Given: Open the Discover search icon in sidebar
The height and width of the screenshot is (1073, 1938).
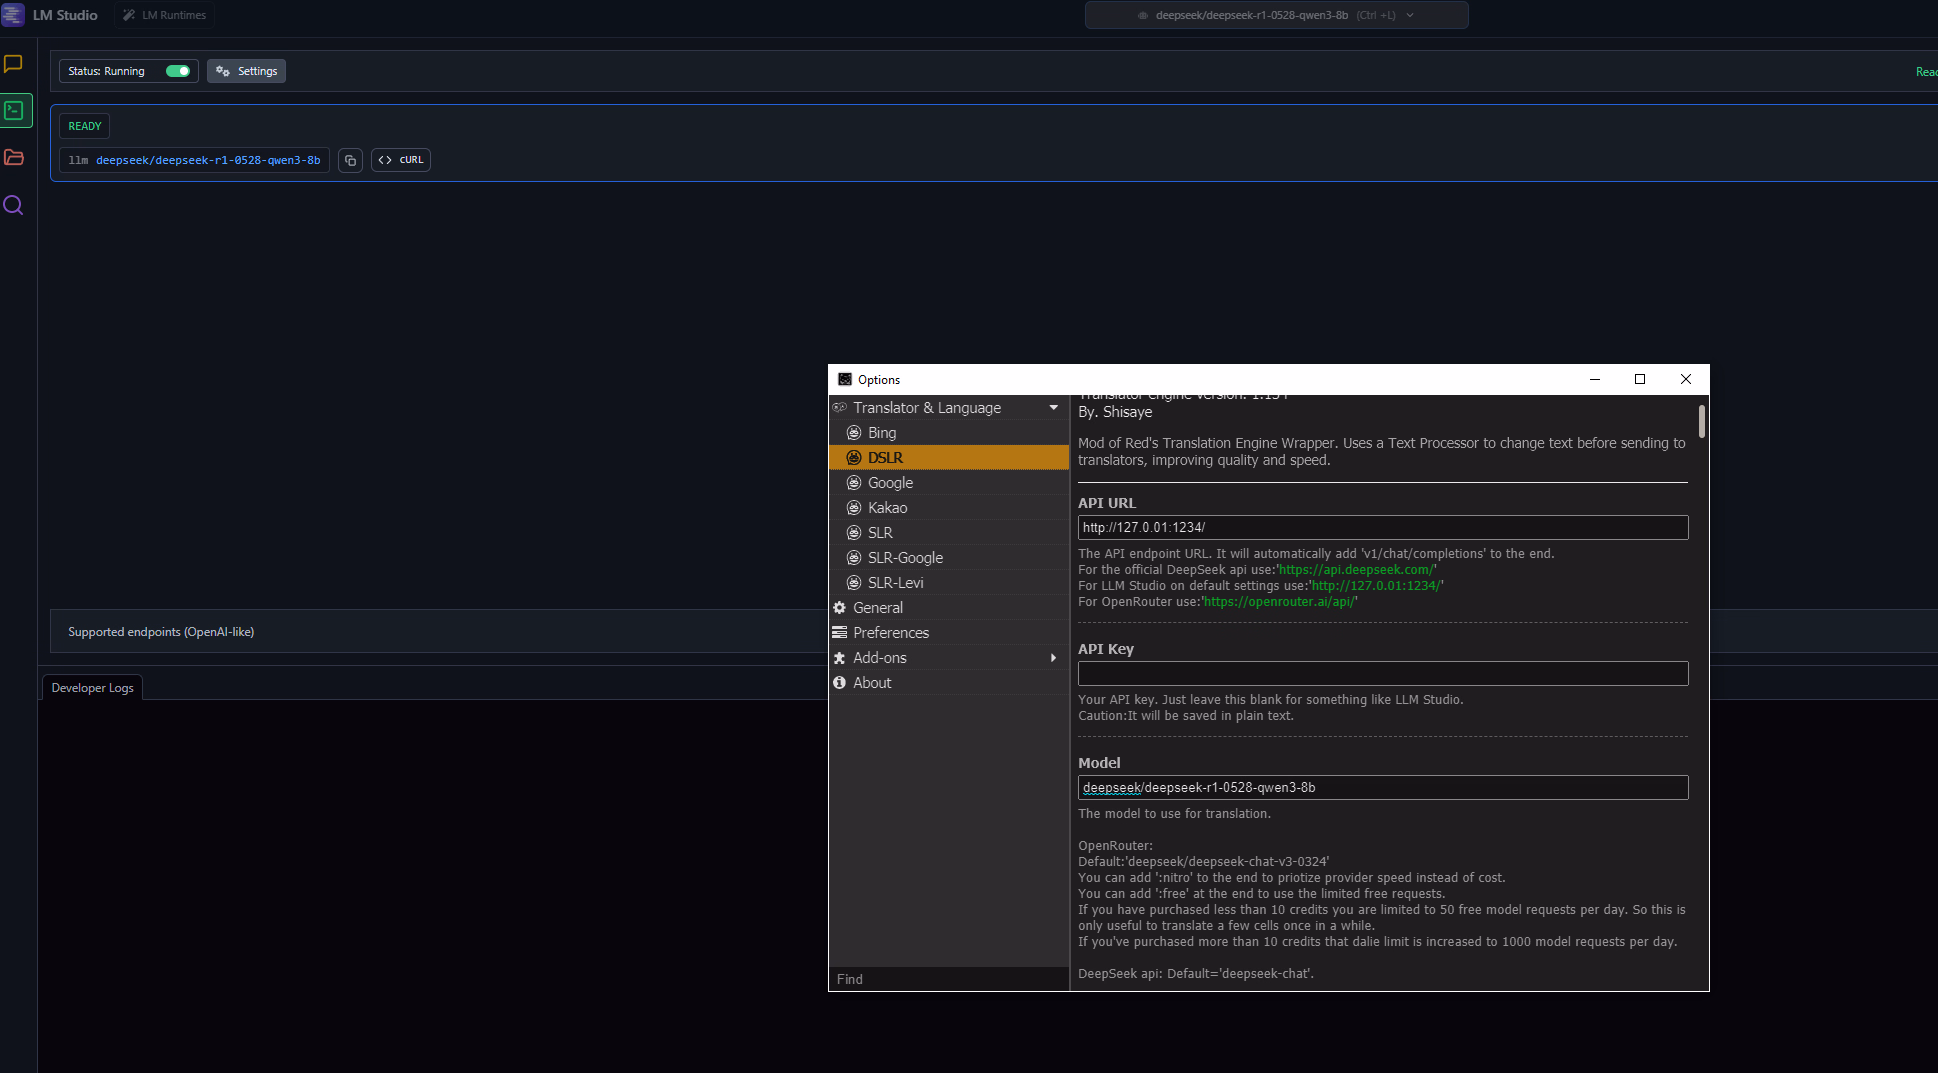Looking at the screenshot, I should 14,206.
